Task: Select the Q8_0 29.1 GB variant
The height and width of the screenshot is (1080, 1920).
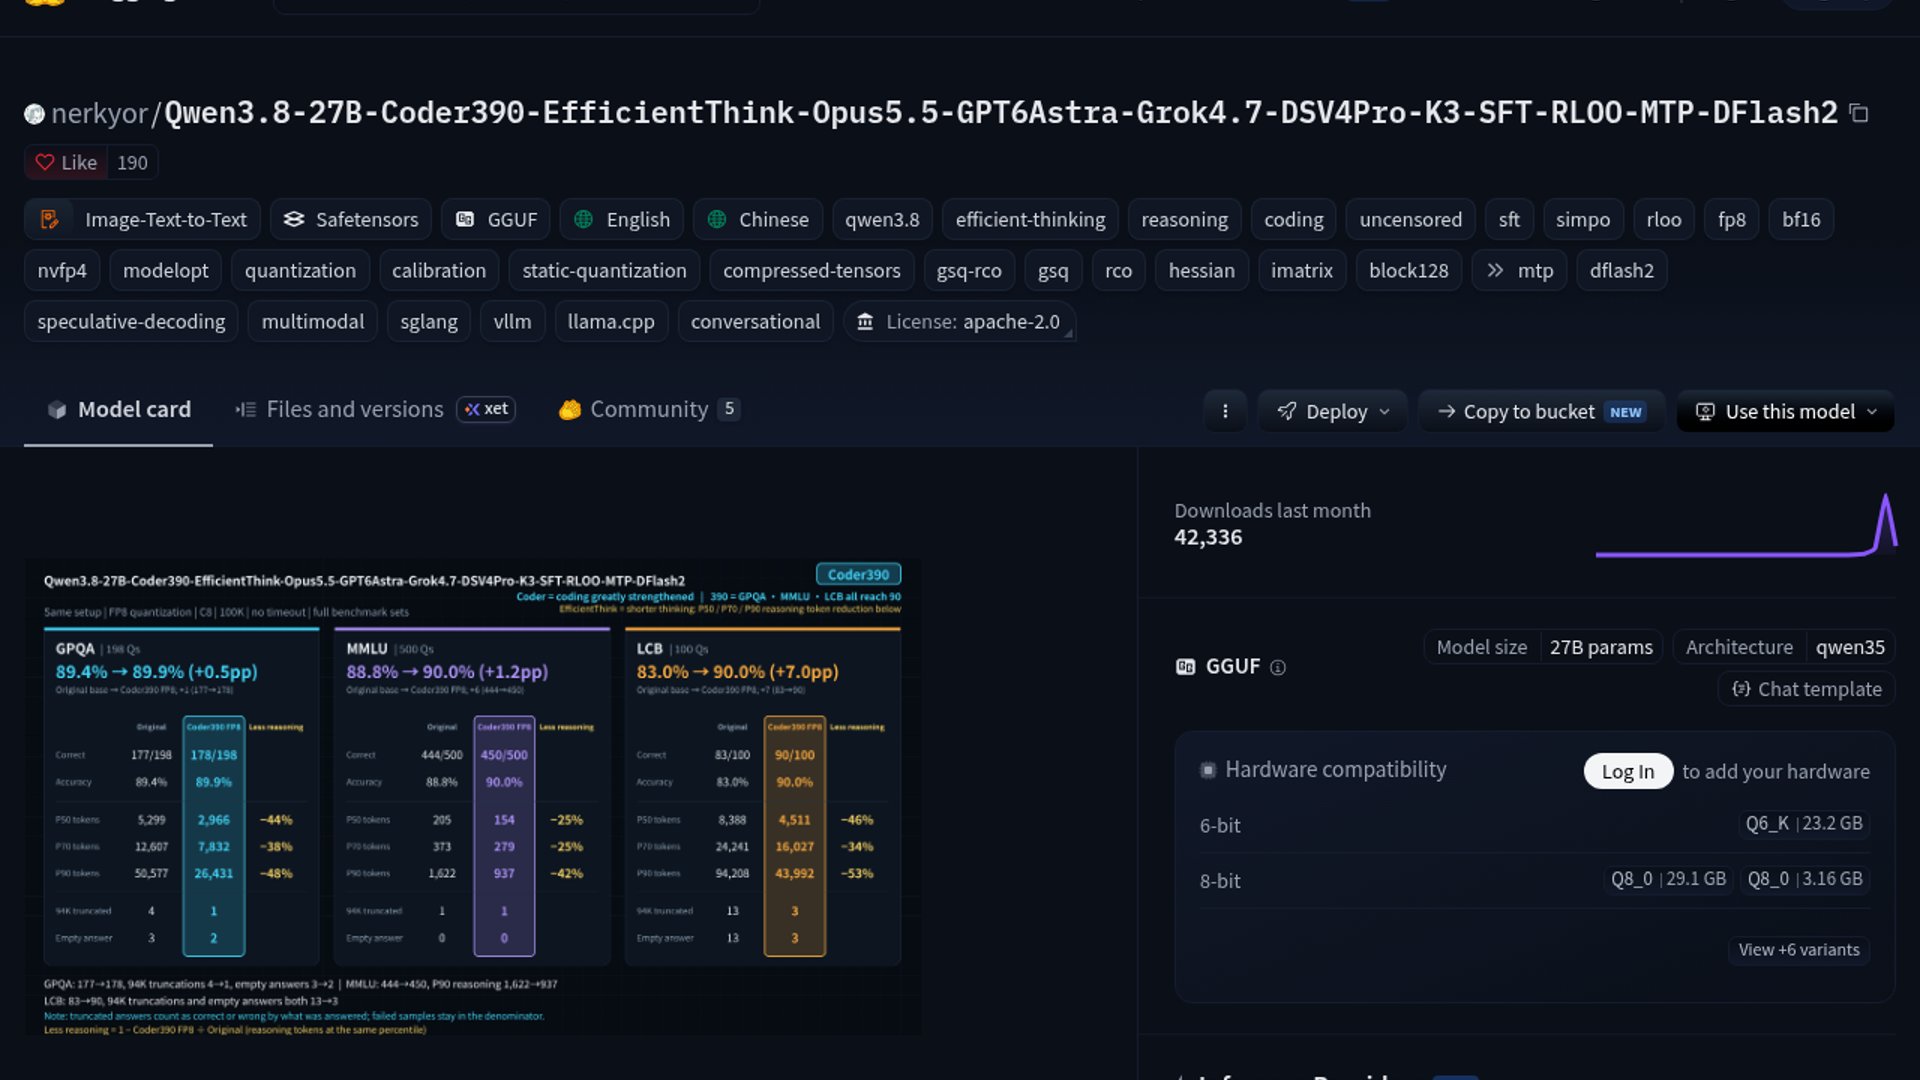Action: [x=1668, y=879]
